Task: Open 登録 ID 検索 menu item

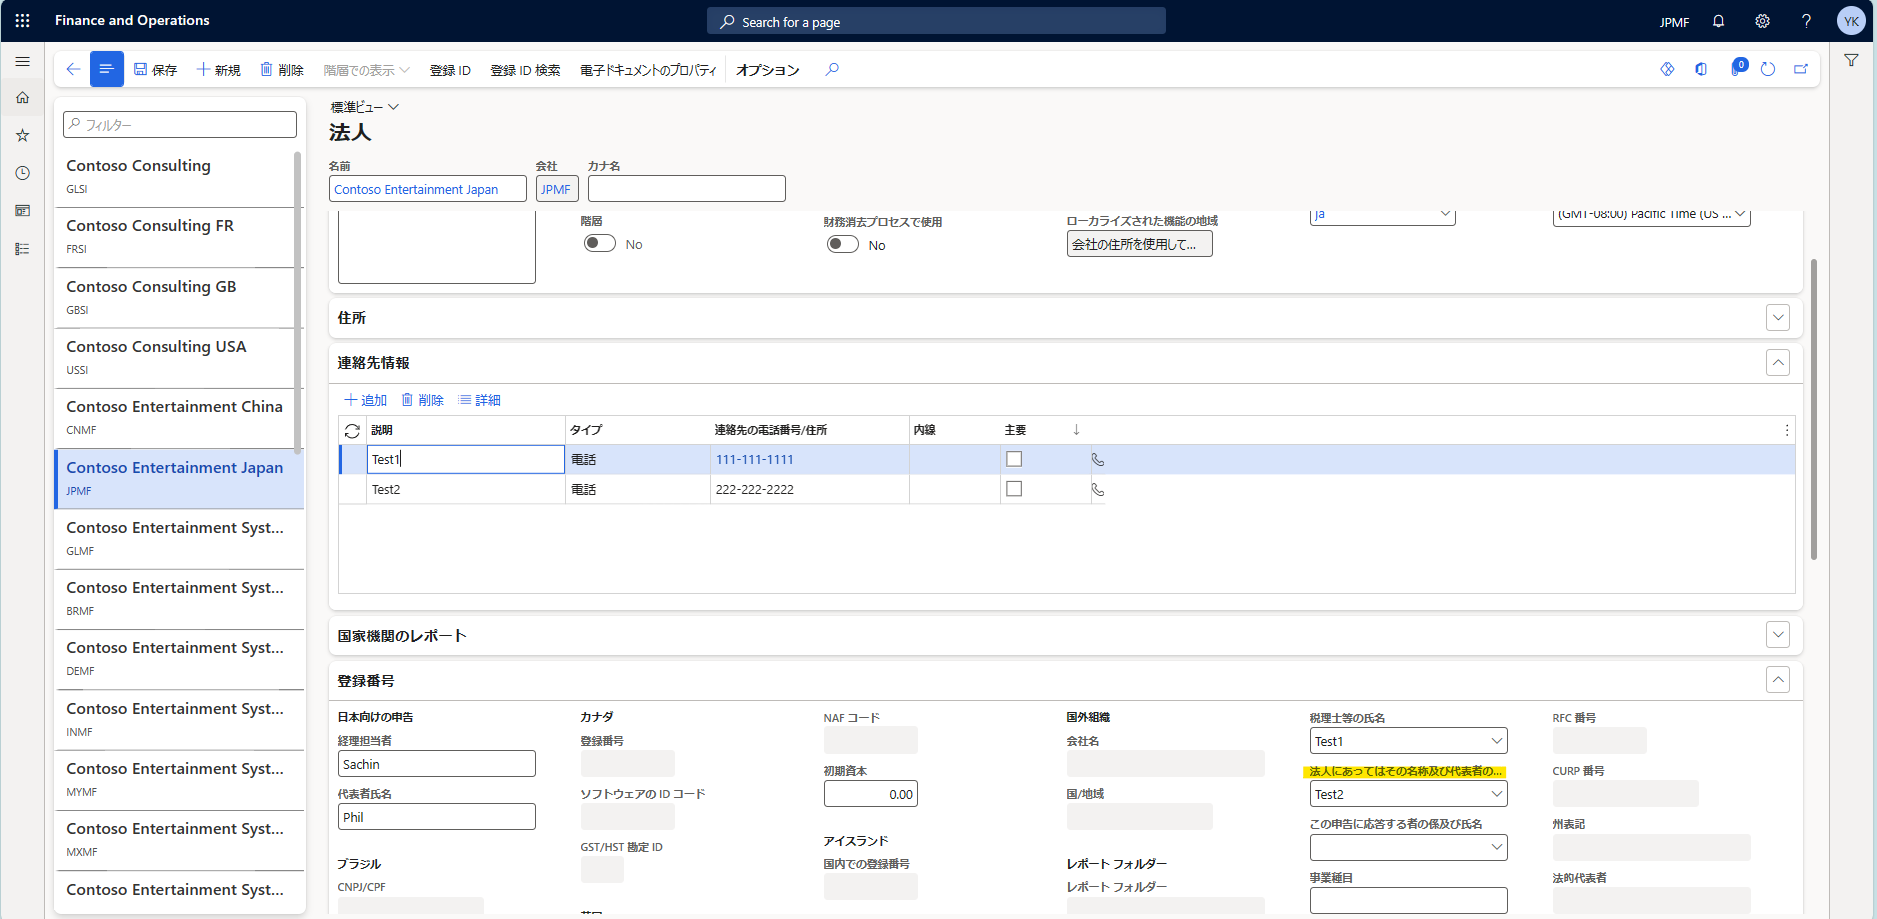Action: pyautogui.click(x=525, y=70)
